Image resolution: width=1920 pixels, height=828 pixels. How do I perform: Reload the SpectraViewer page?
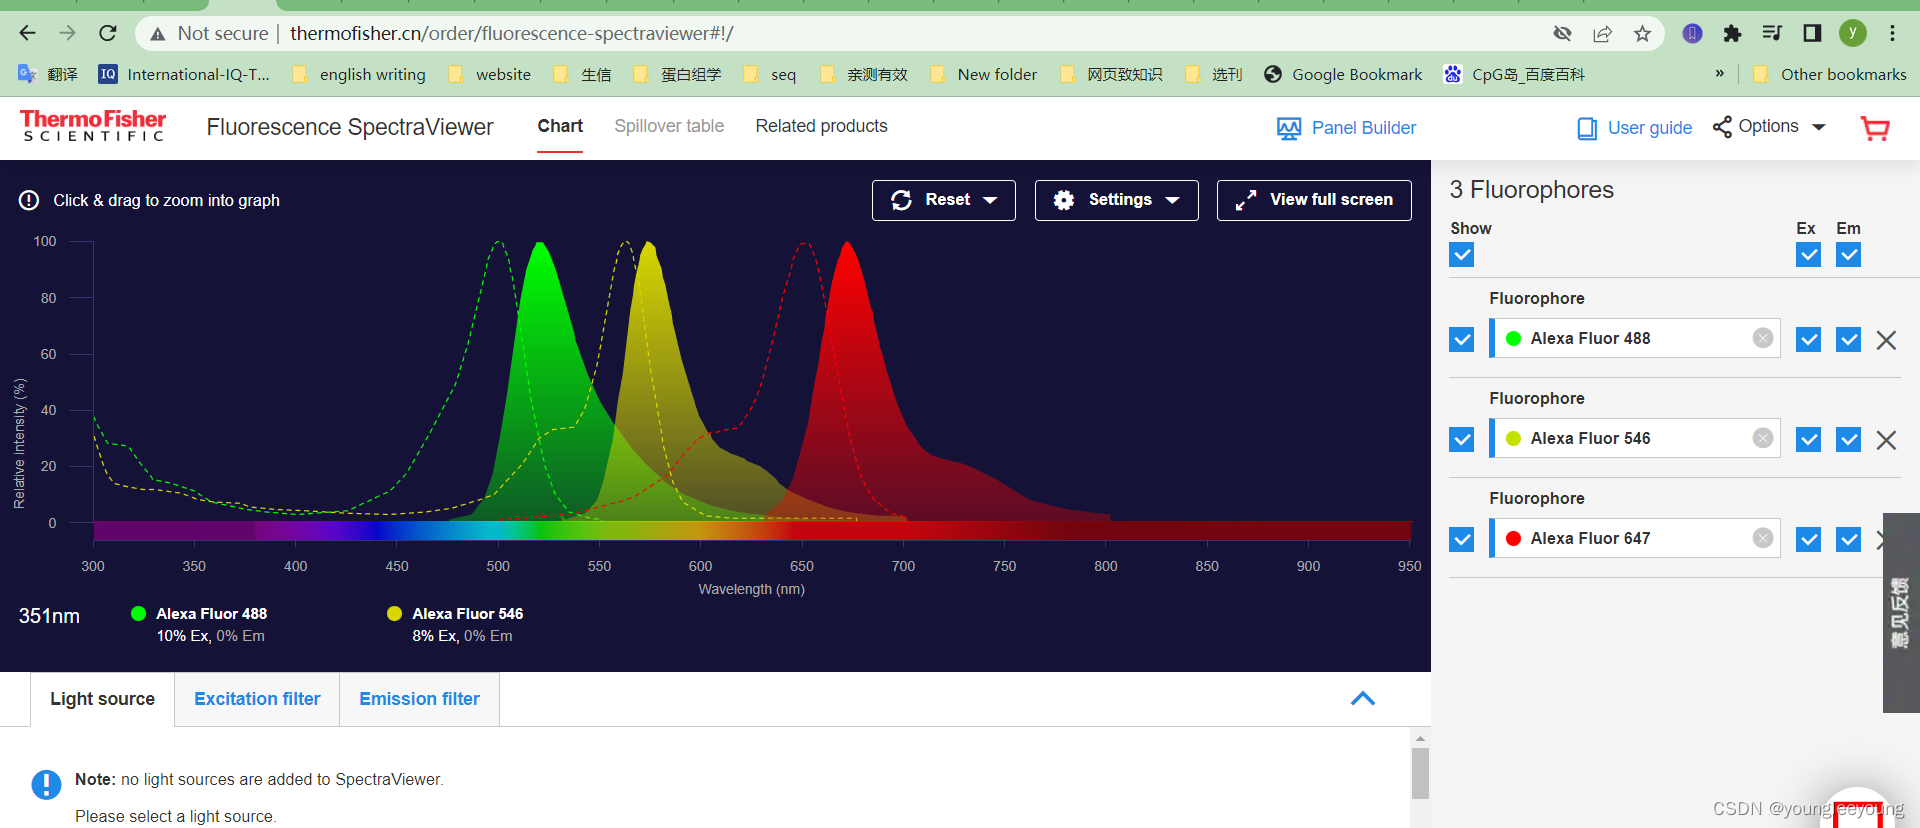coord(108,33)
